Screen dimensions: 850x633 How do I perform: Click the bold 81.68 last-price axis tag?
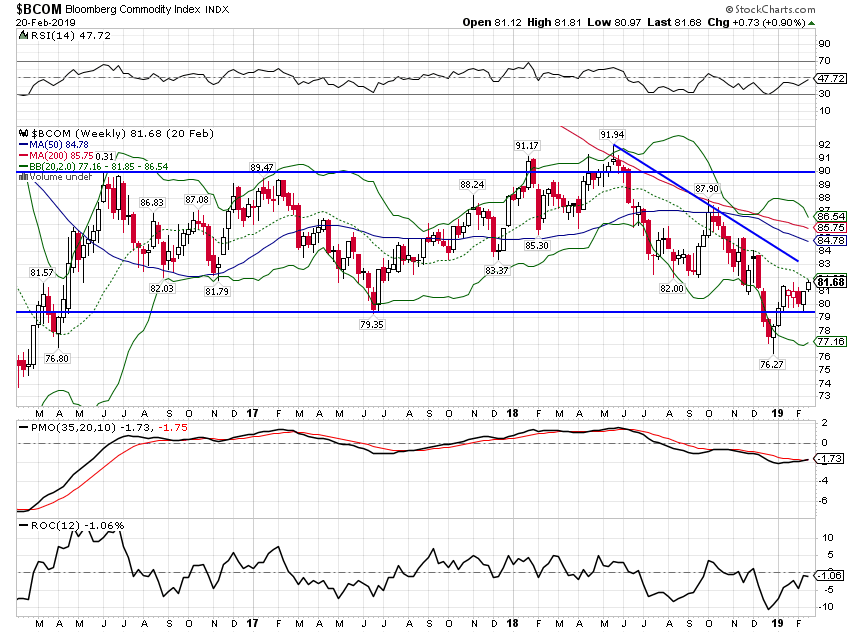pyautogui.click(x=830, y=282)
